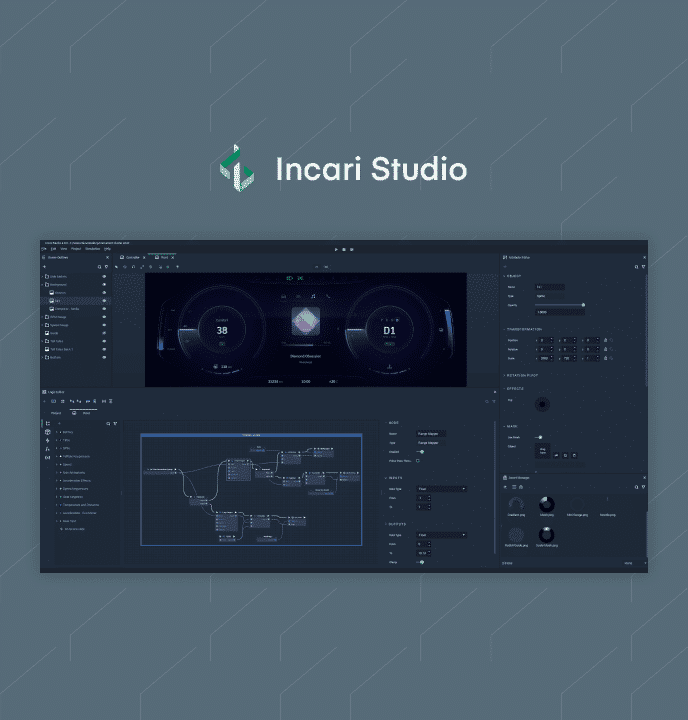Start the simulation with the play button

(336, 249)
